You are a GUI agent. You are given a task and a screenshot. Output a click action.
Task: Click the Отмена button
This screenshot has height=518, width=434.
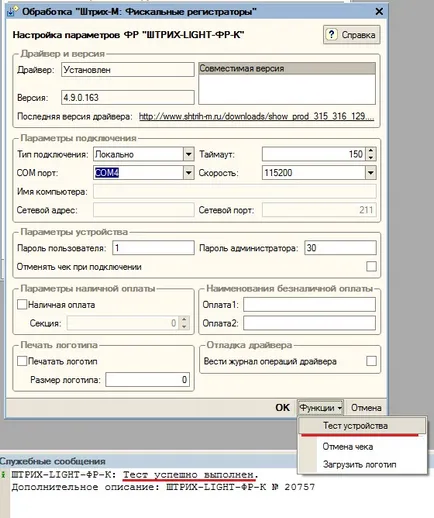click(366, 408)
